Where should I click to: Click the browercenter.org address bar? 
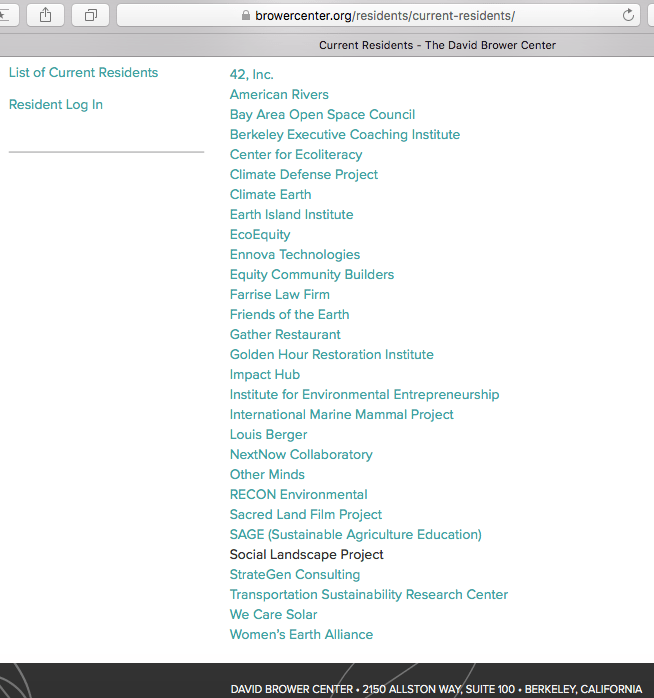point(385,16)
